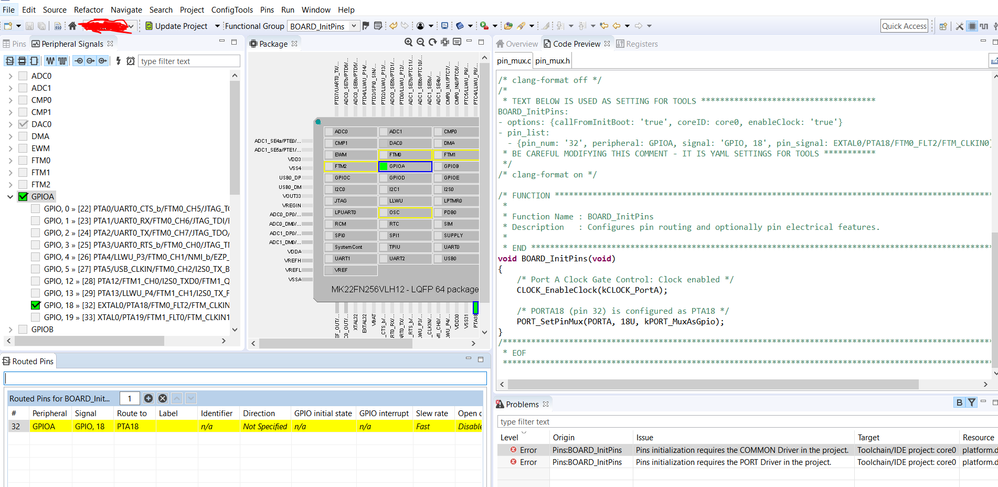Zoom out on the Package view
This screenshot has height=487, width=998.
(x=422, y=43)
